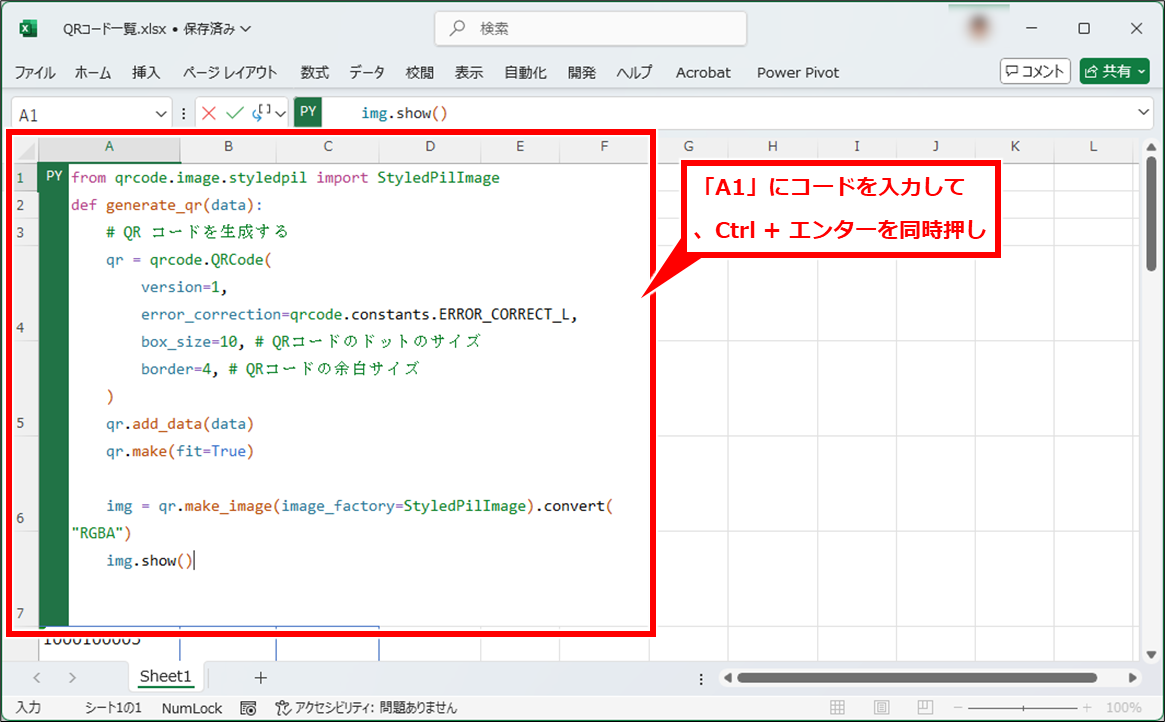Click the formula bar text img.show()
Viewport: 1165px width, 722px height.
point(404,113)
